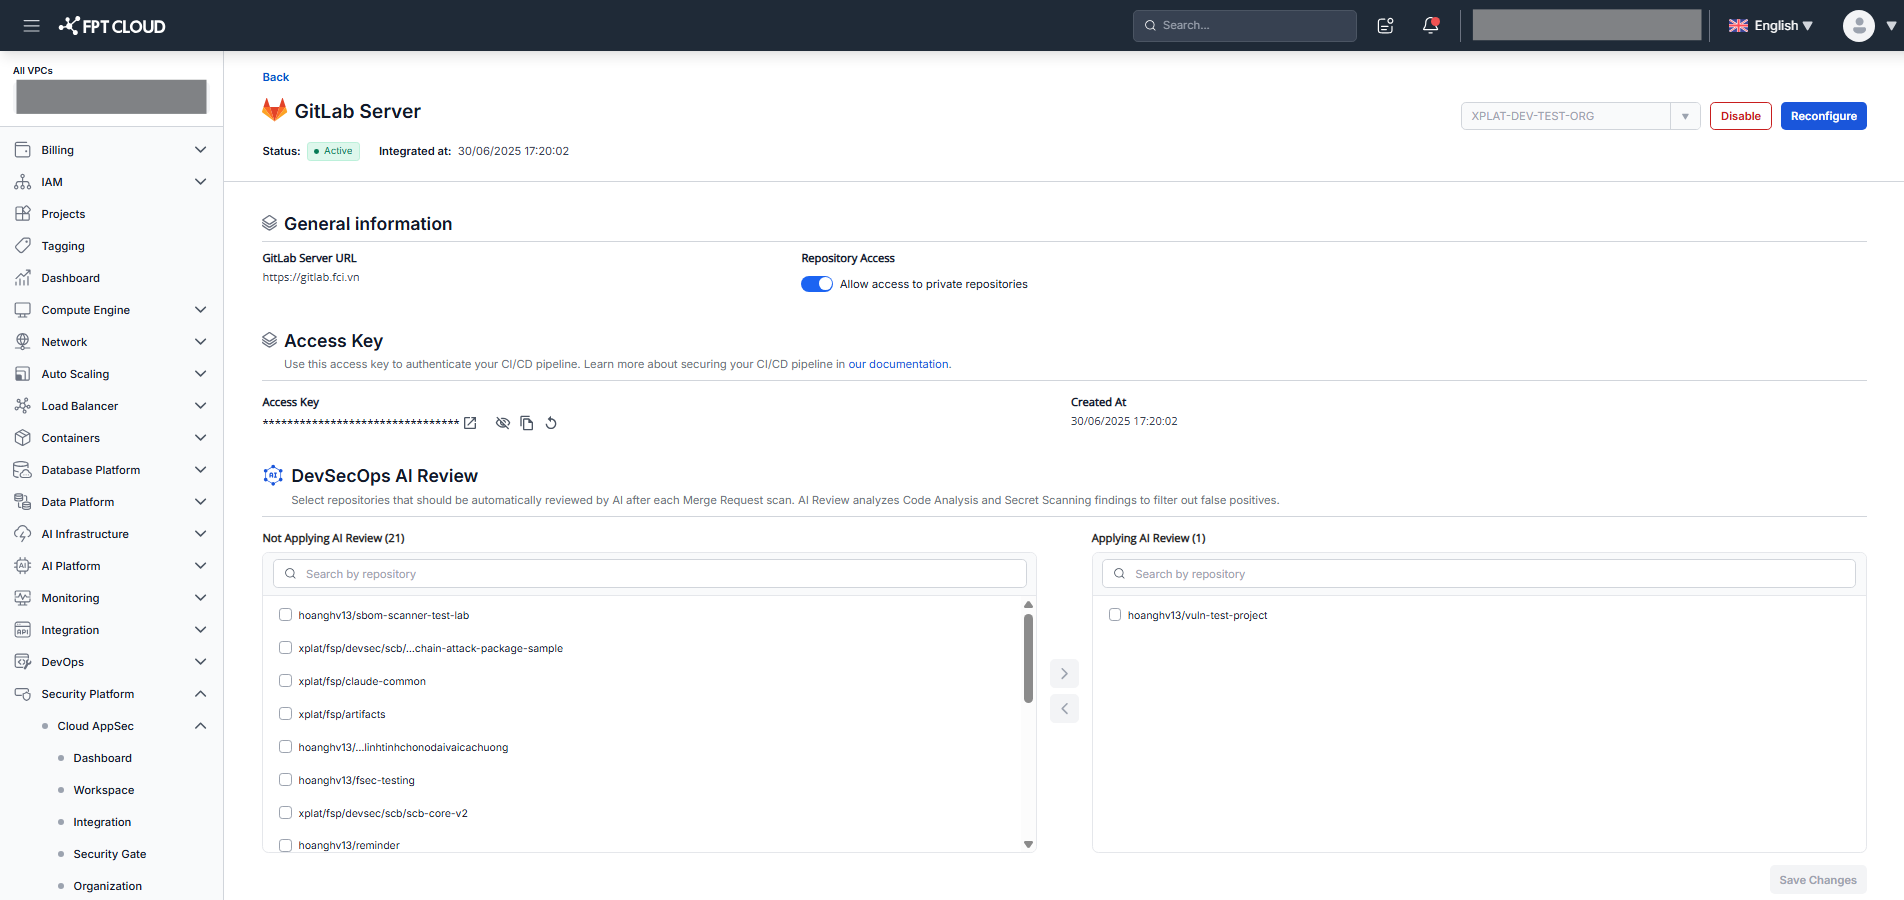Check xplat/fsp/artifacts repository

click(x=285, y=714)
